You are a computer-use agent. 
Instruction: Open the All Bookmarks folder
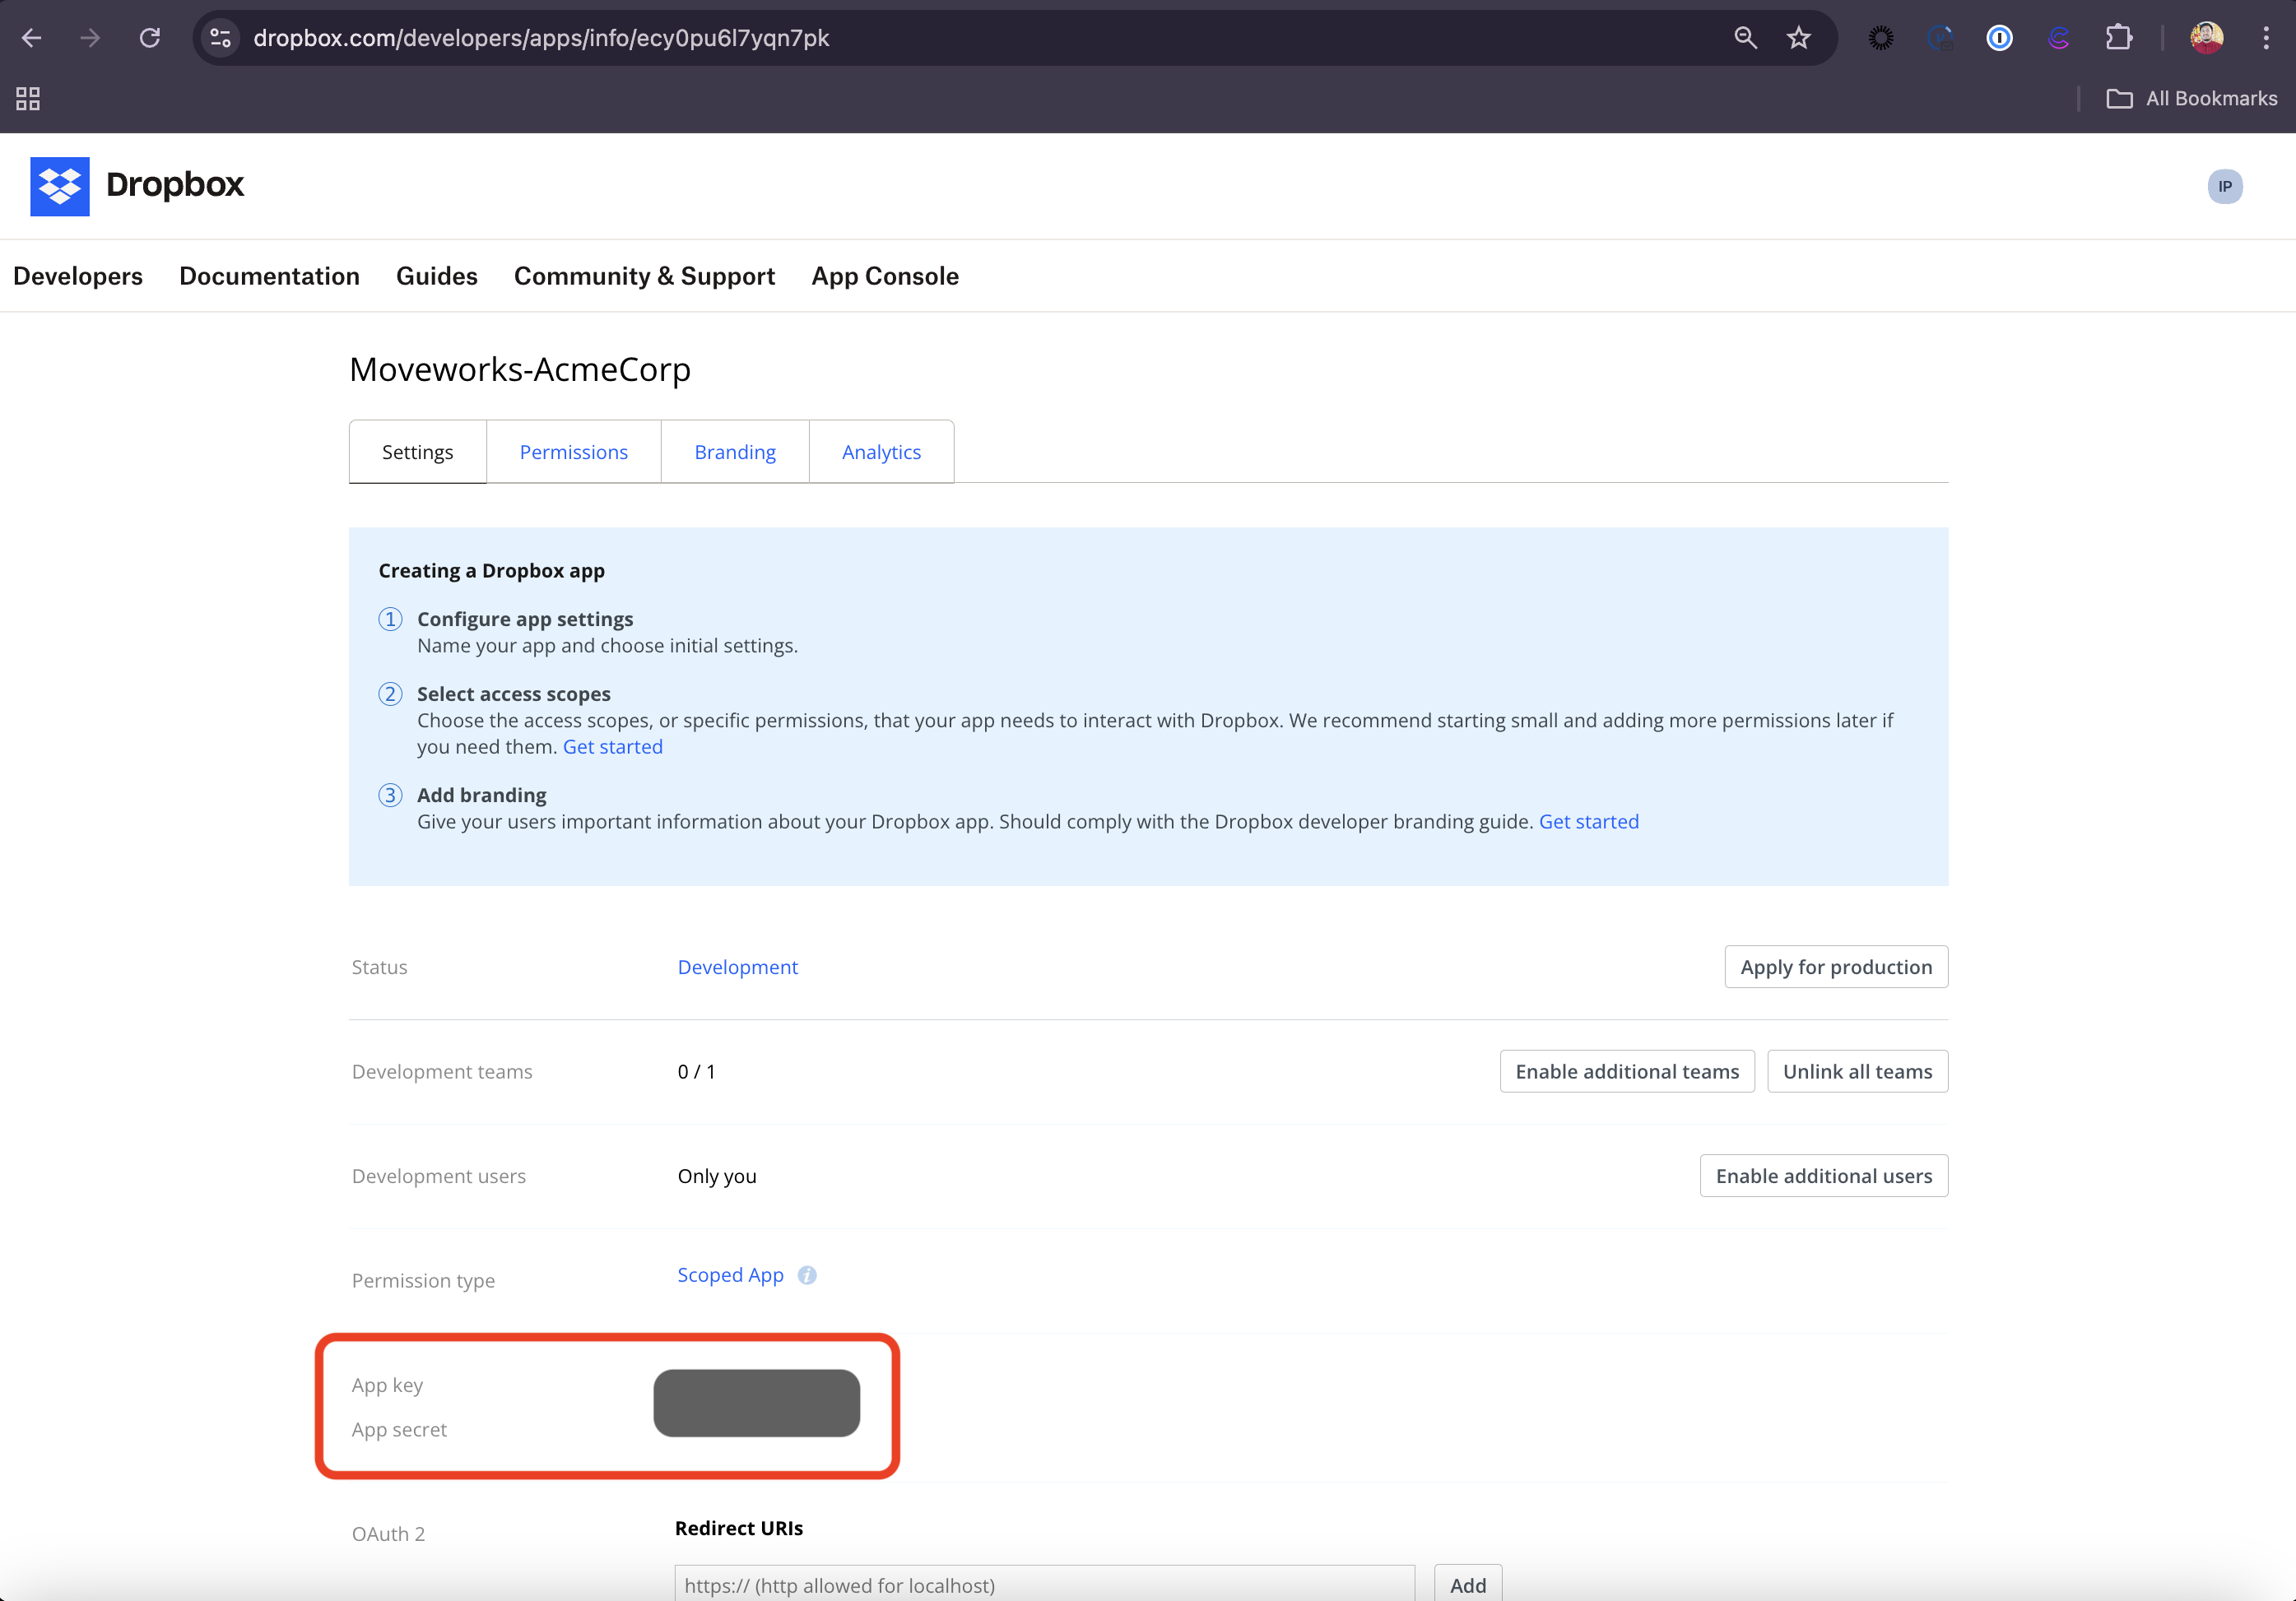[2191, 98]
